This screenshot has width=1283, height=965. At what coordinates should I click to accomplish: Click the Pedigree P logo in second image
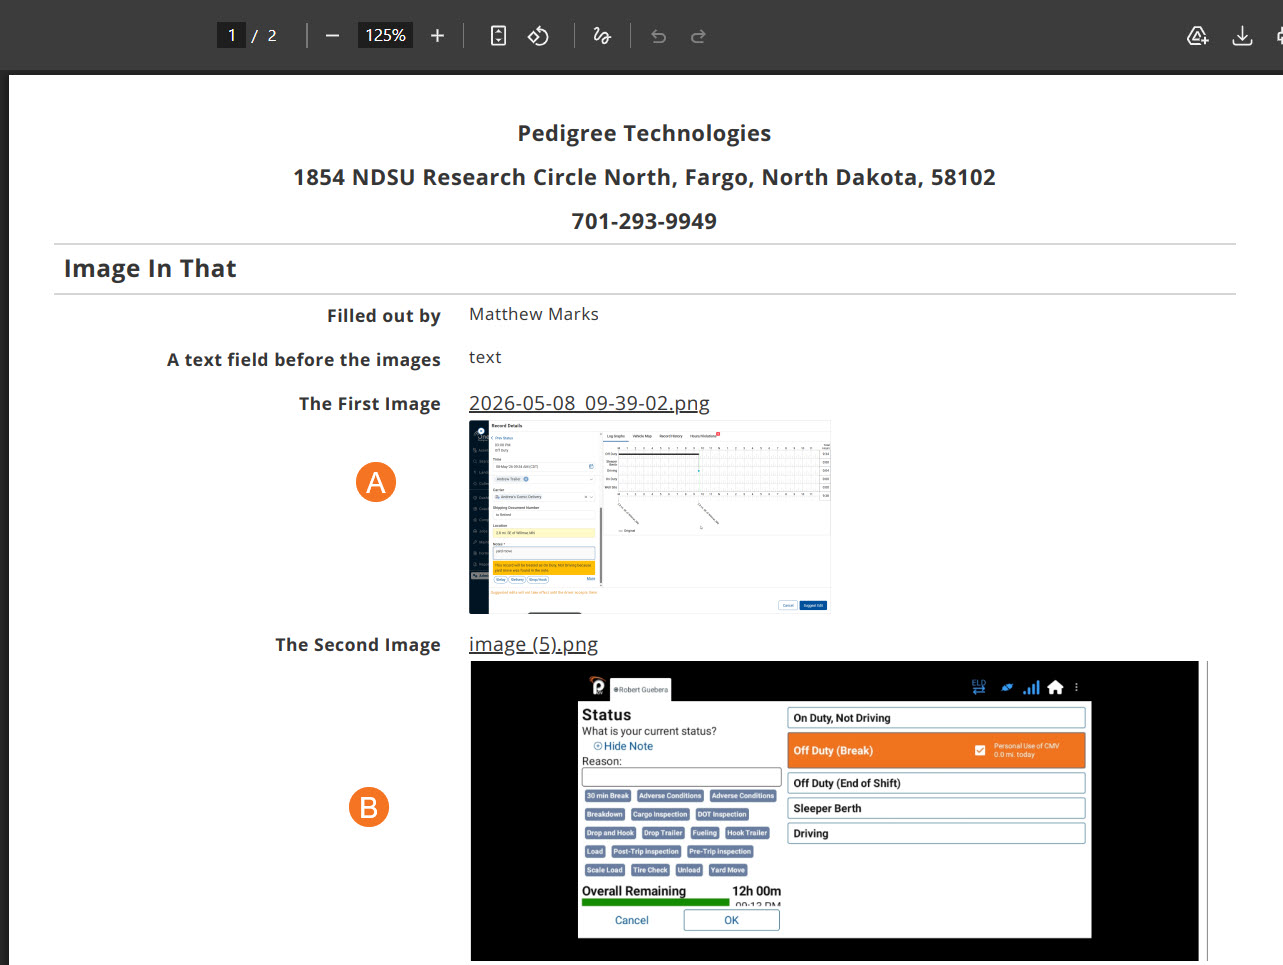(x=598, y=687)
